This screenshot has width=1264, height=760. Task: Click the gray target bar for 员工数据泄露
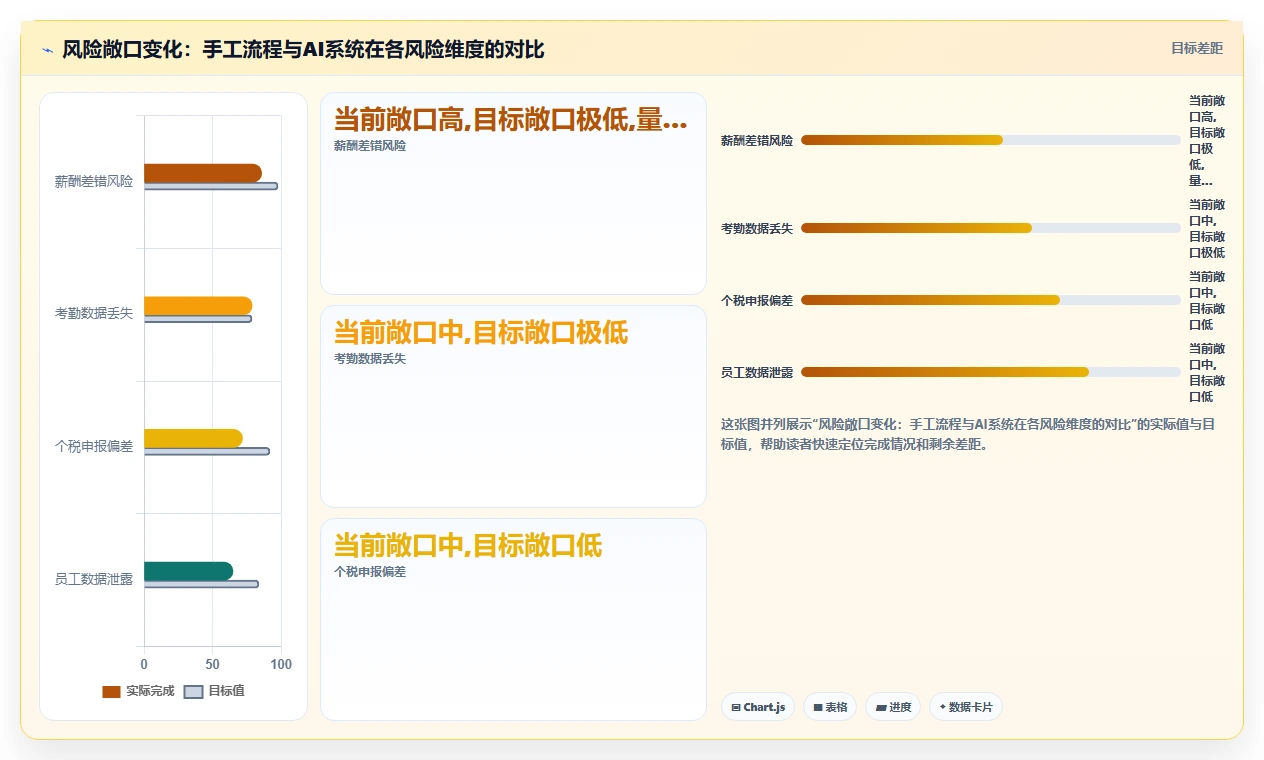point(201,584)
